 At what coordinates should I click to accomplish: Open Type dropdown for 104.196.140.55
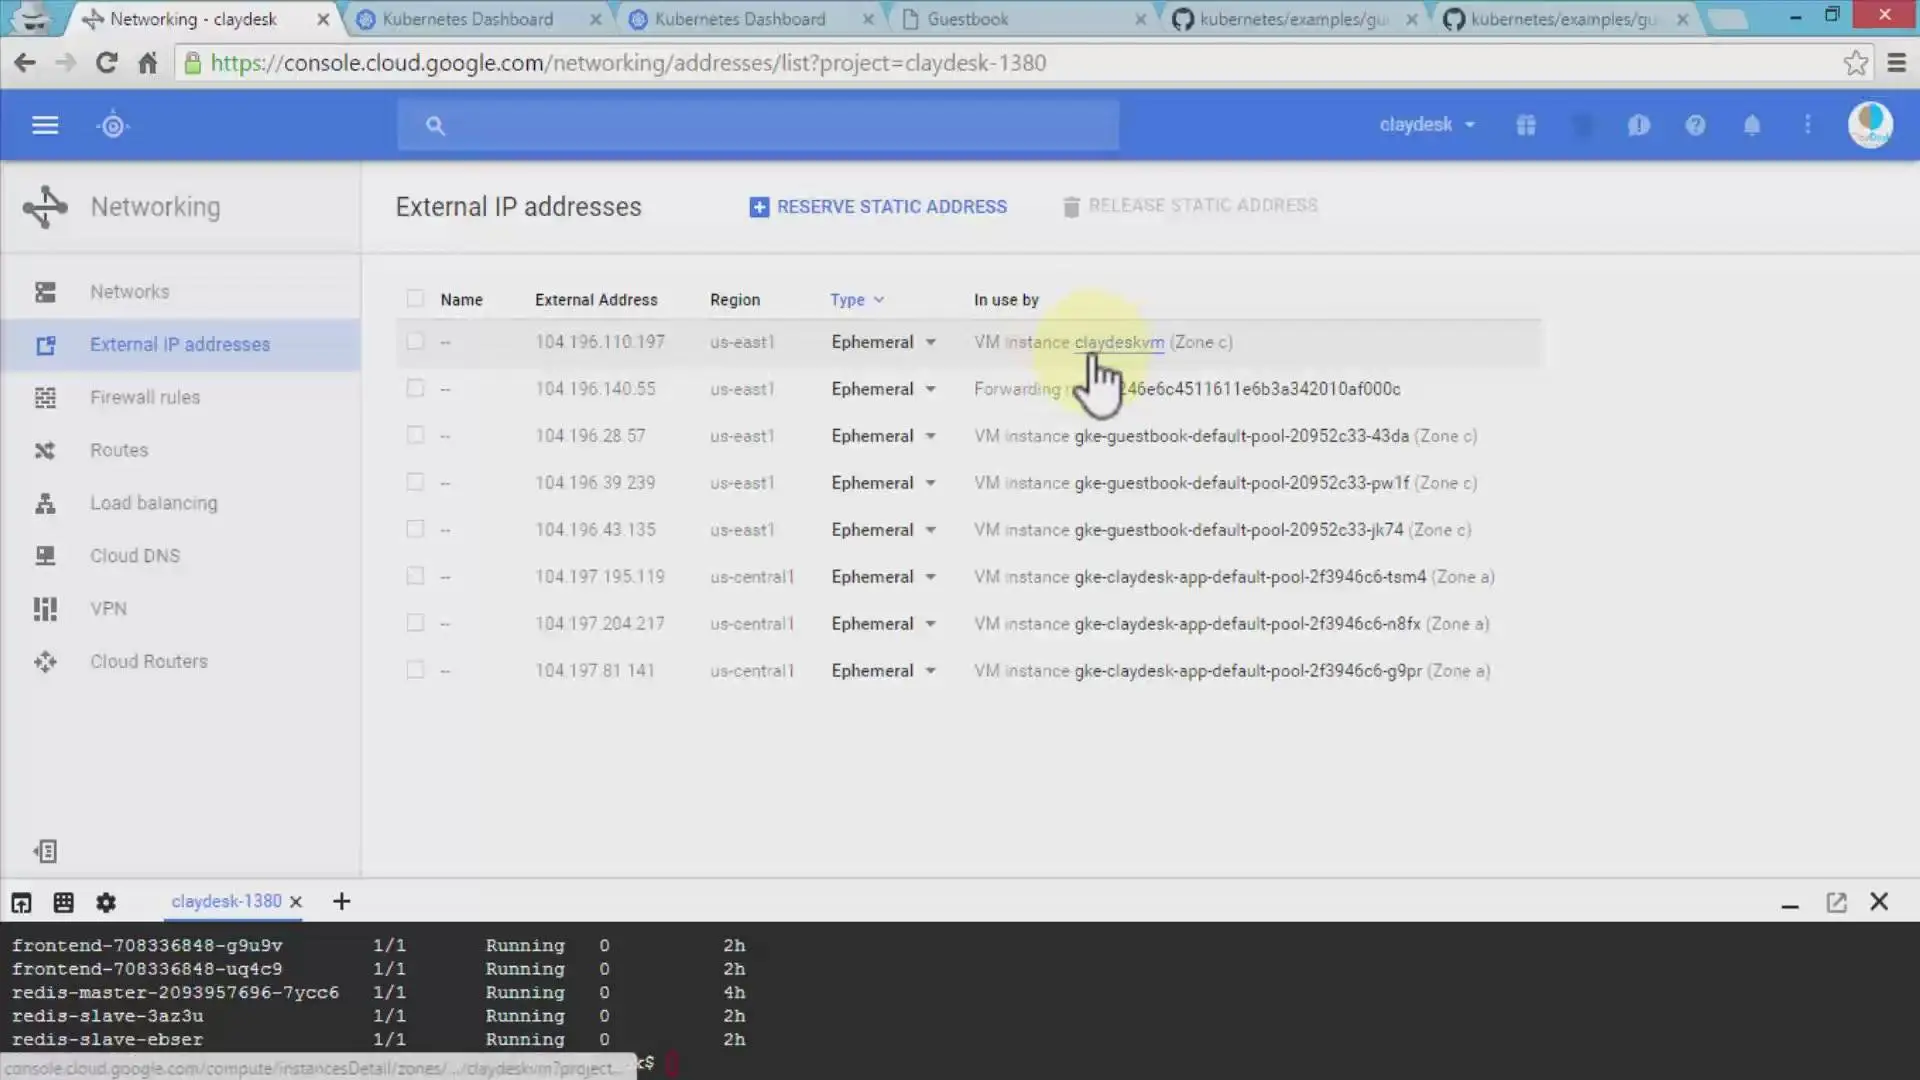883,389
